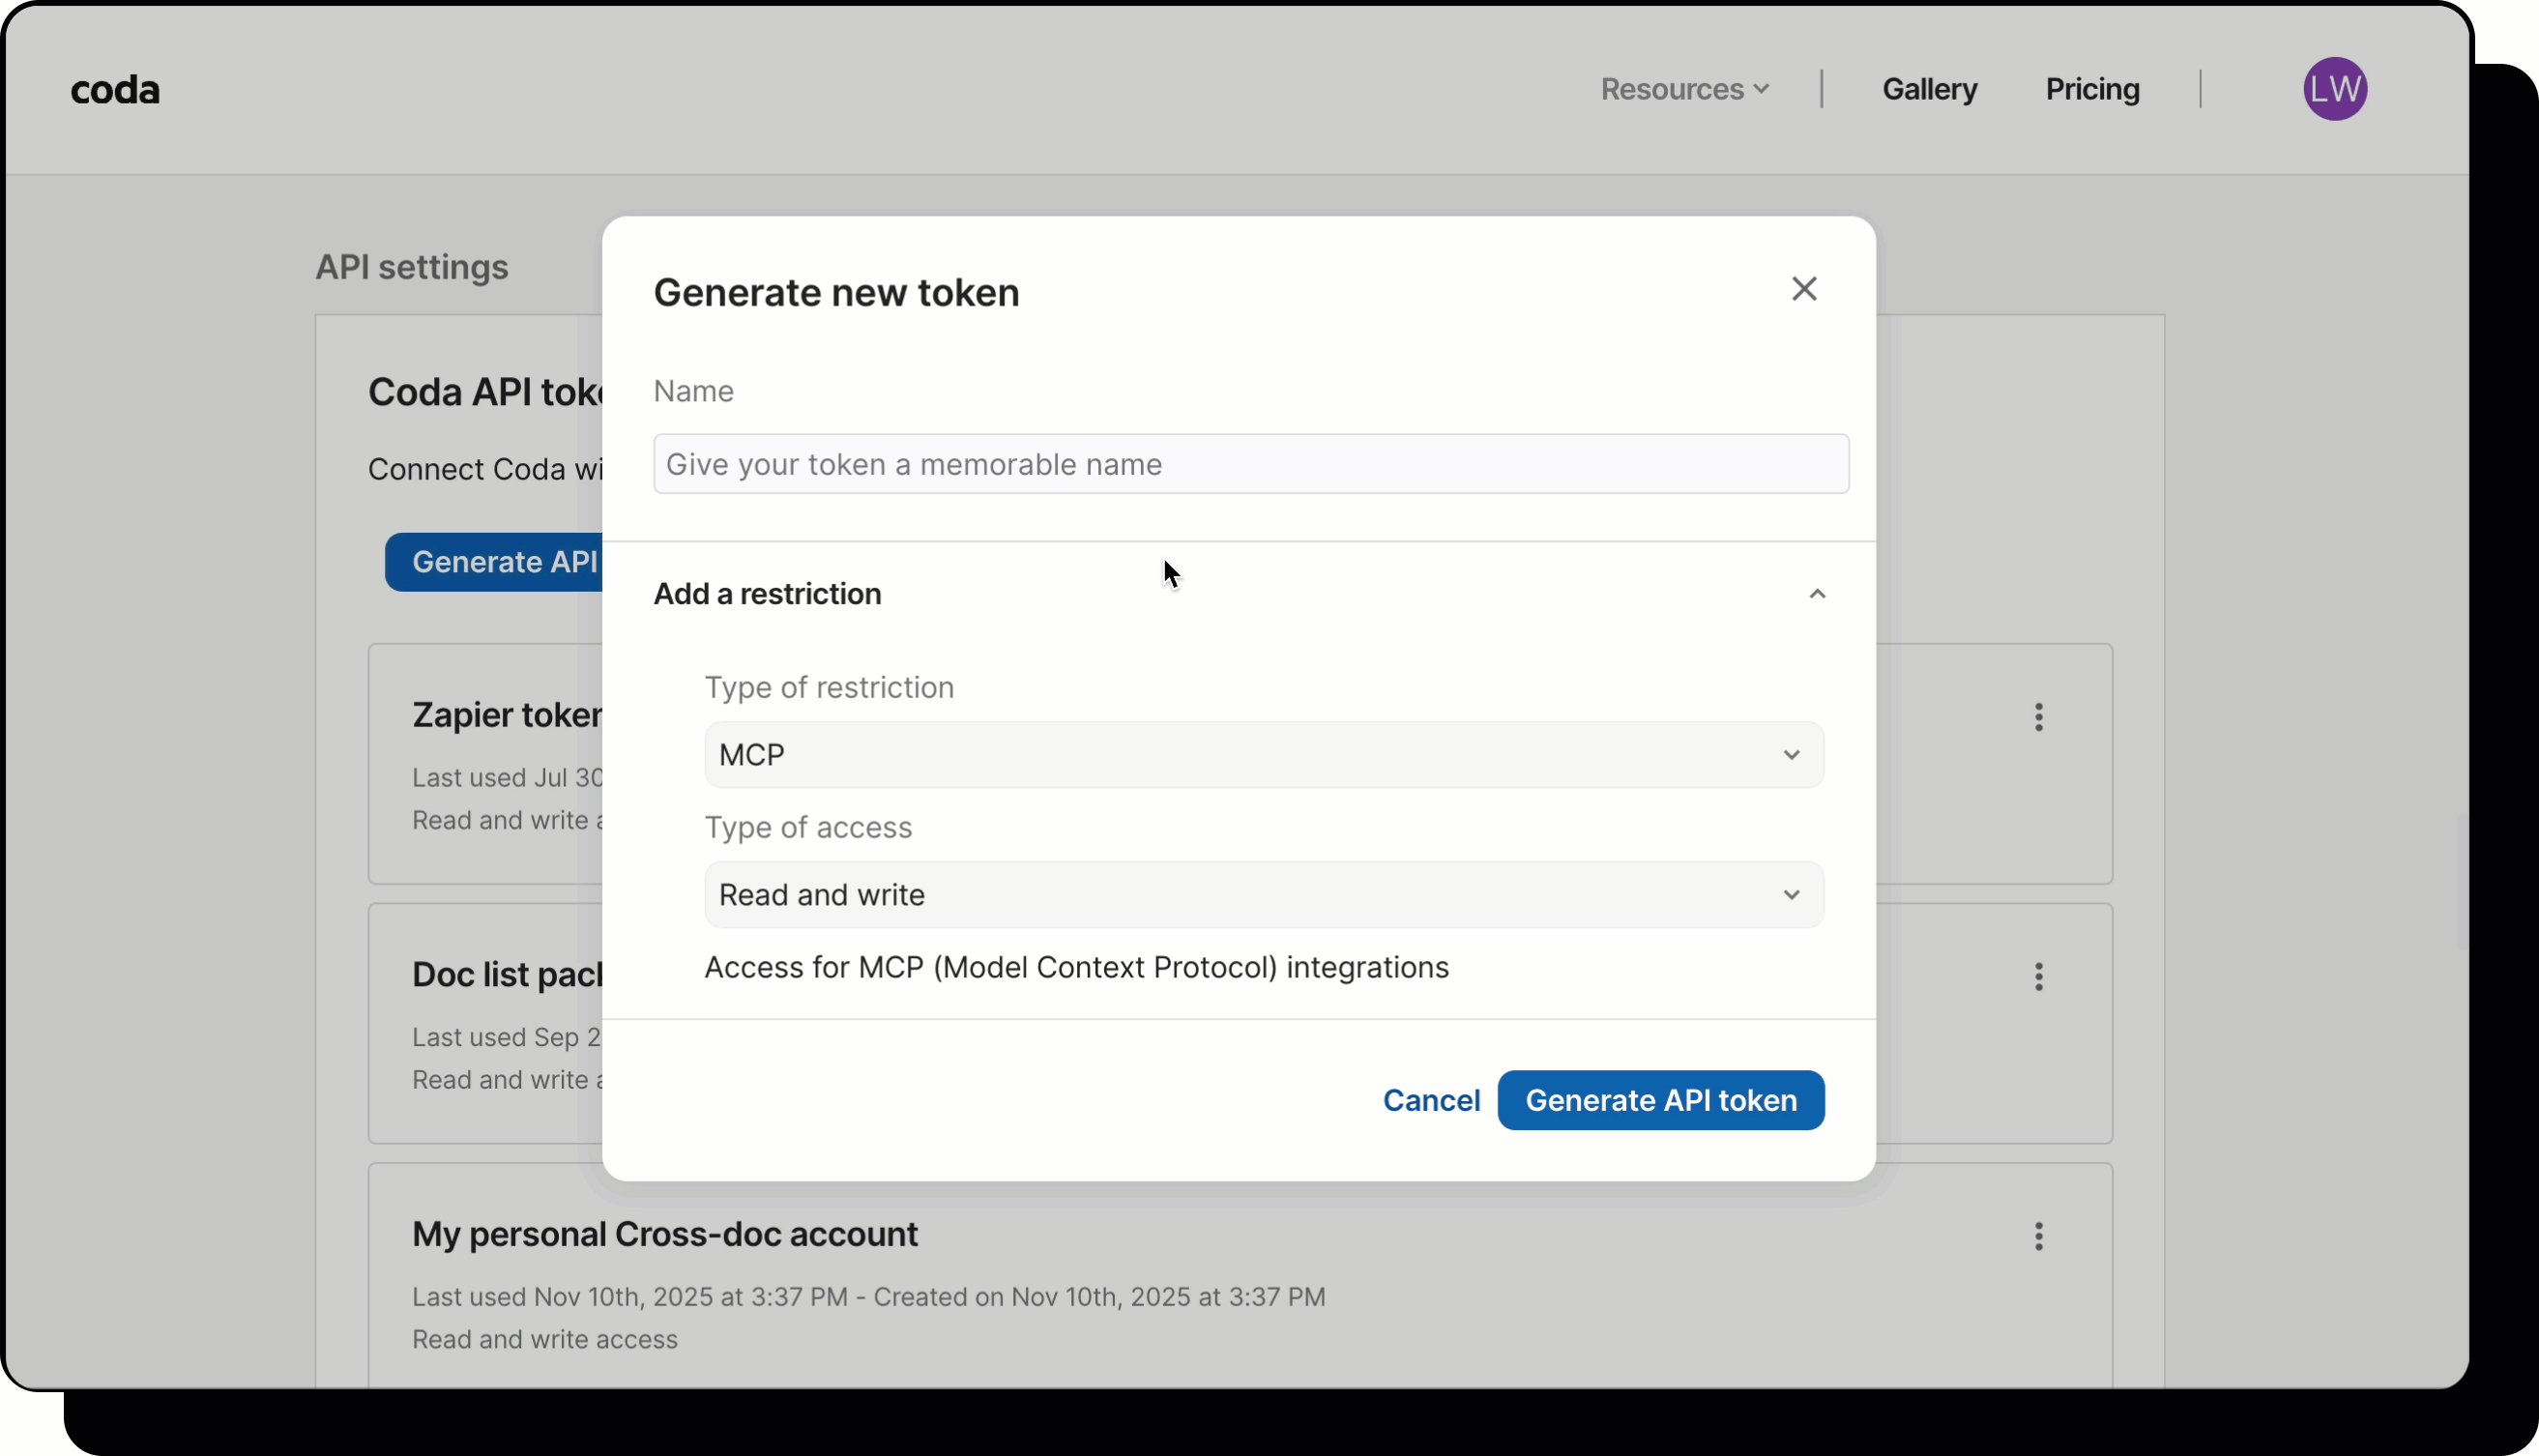2539x1456 pixels.
Task: Open the Type of access dropdown
Action: (1262, 894)
